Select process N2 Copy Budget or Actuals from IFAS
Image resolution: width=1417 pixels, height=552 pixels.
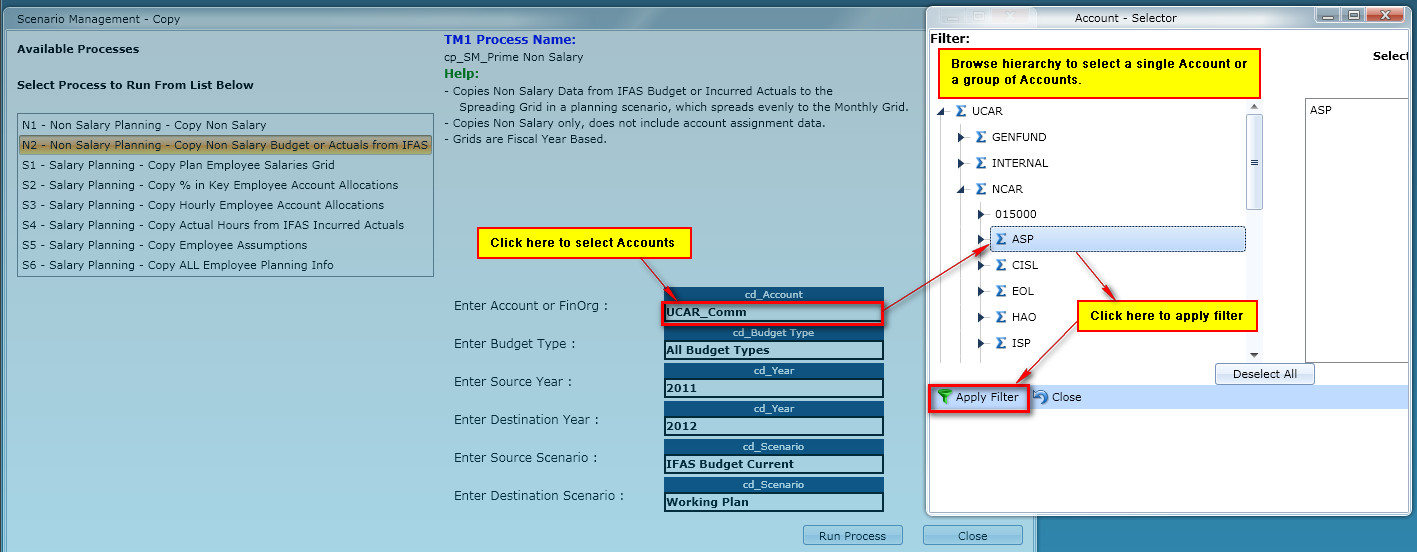[x=225, y=145]
